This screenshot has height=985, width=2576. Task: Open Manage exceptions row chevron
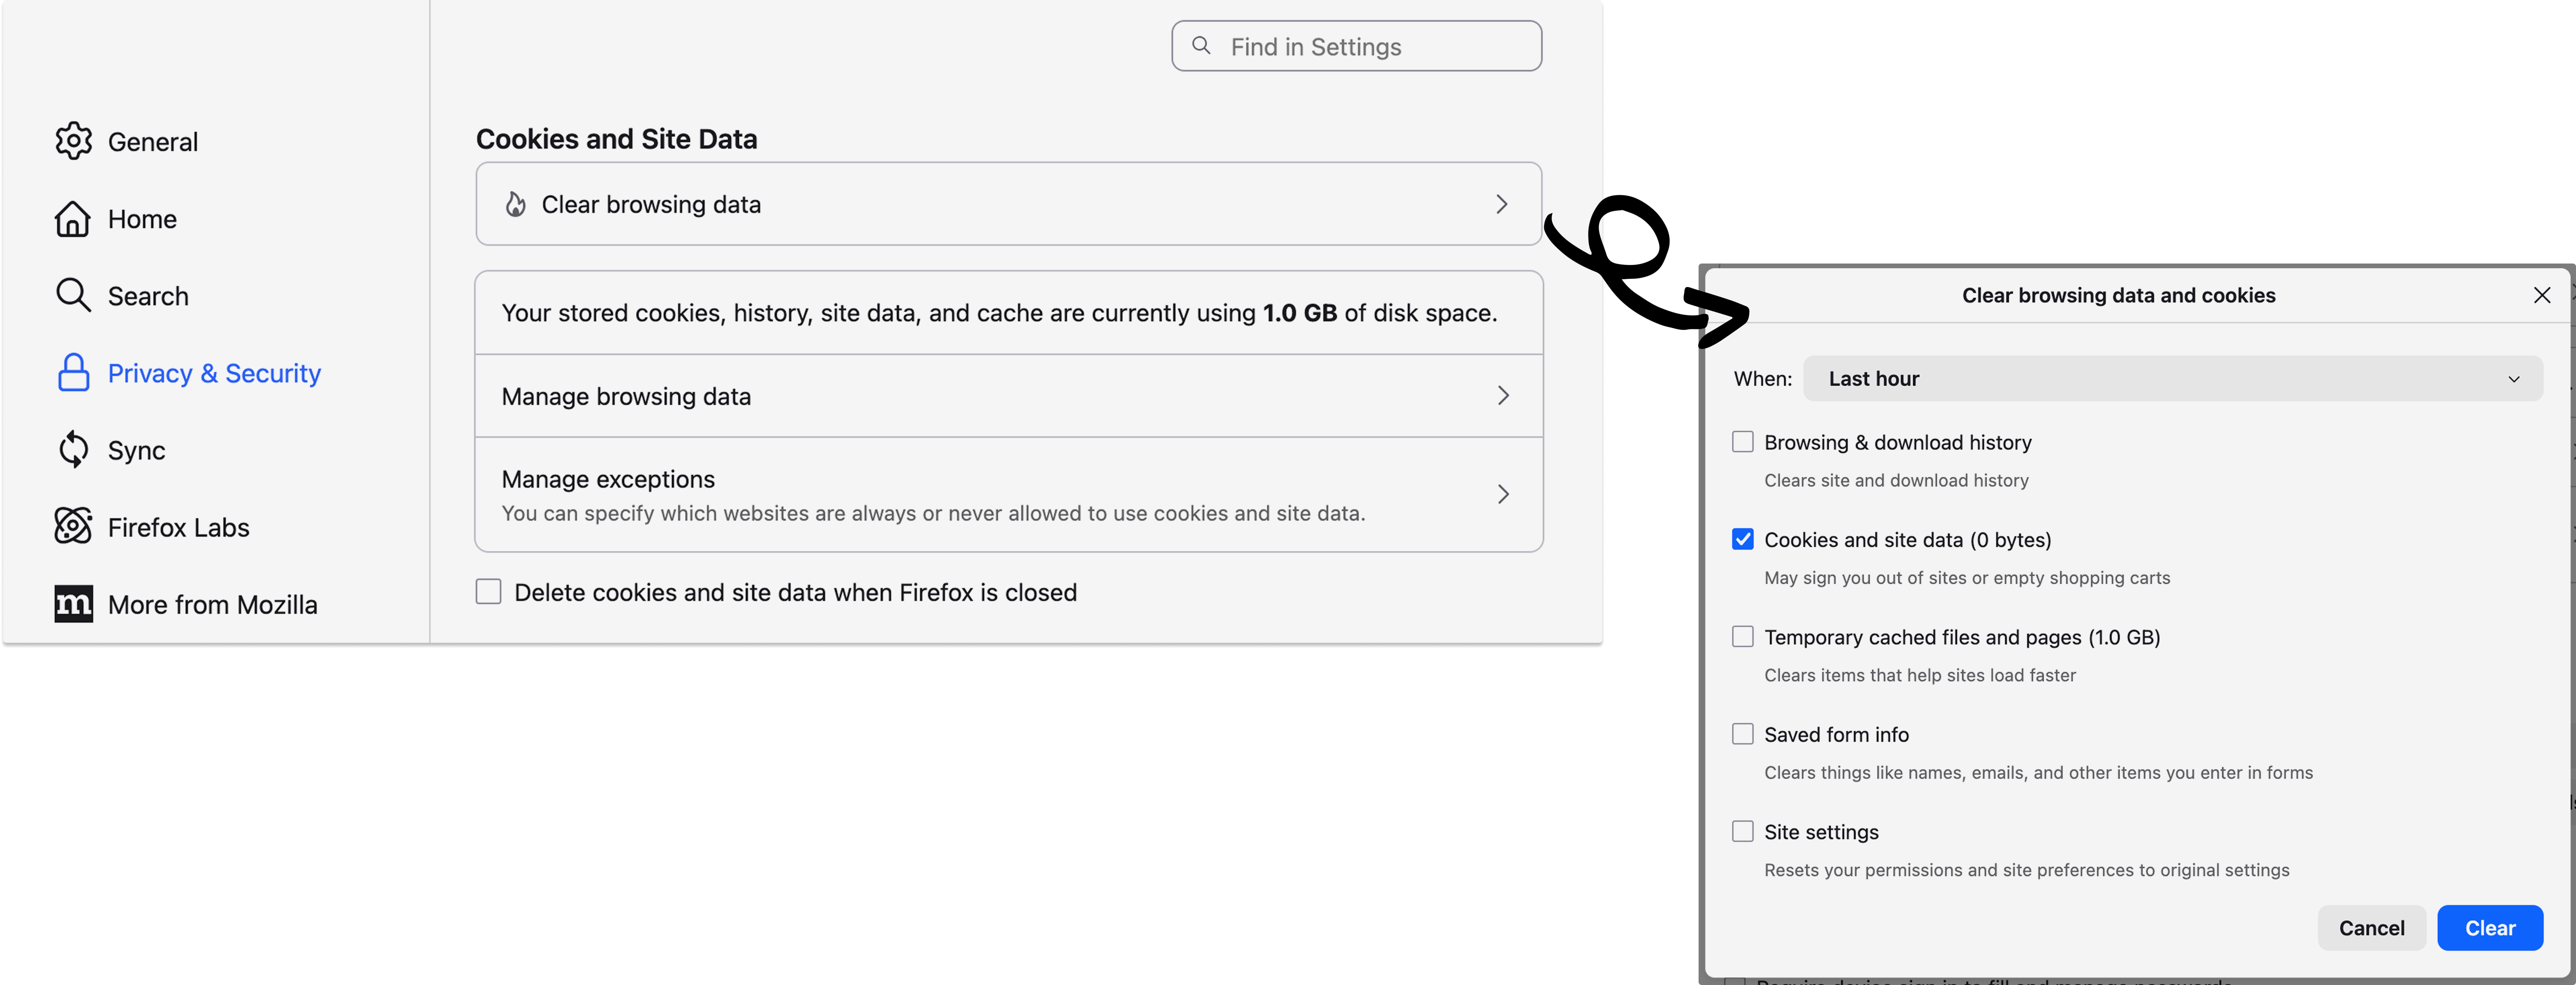coord(1502,494)
